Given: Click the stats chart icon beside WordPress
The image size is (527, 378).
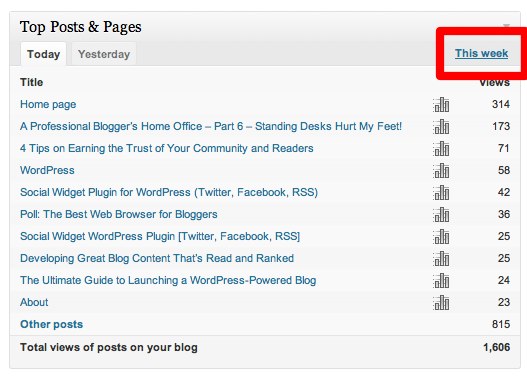Looking at the screenshot, I should (x=441, y=171).
